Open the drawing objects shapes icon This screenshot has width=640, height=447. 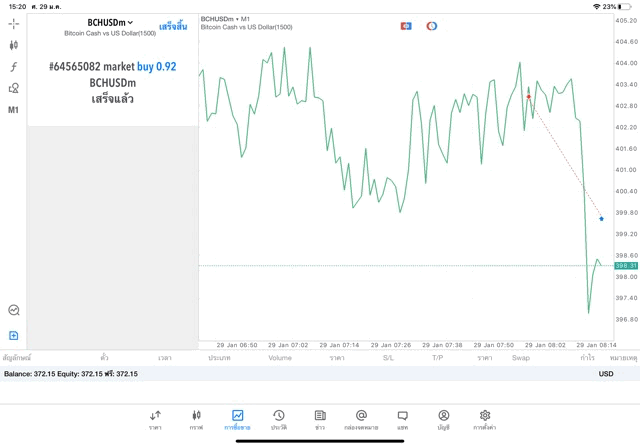[x=13, y=88]
